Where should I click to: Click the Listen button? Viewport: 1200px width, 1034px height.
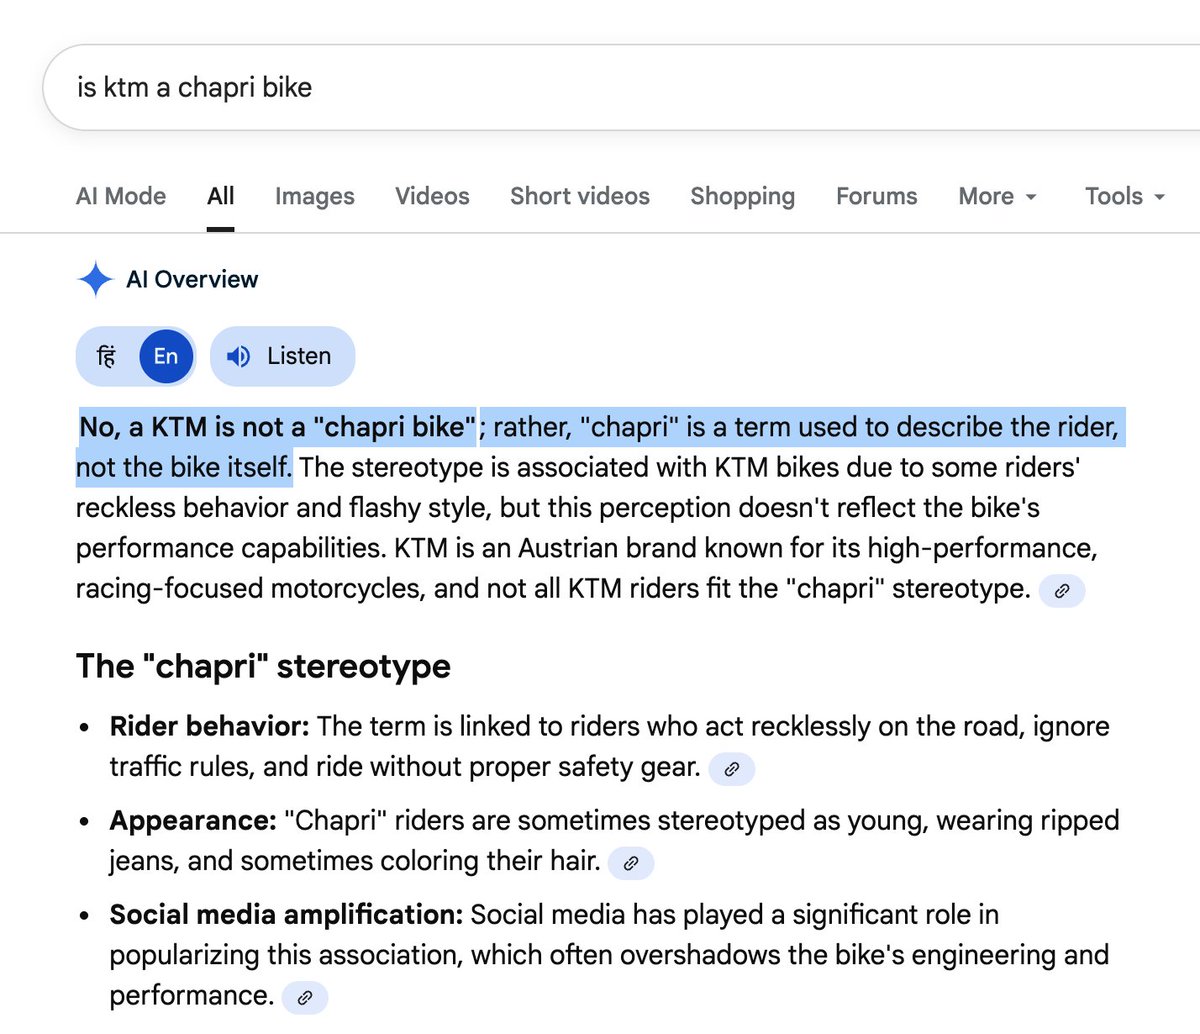tap(283, 356)
